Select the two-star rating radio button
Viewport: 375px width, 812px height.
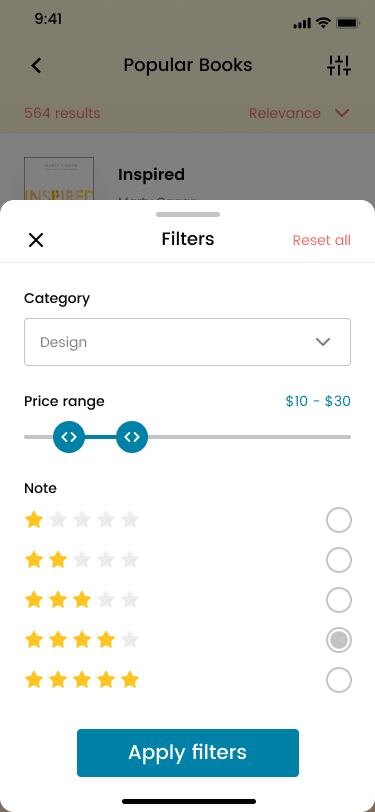(339, 560)
